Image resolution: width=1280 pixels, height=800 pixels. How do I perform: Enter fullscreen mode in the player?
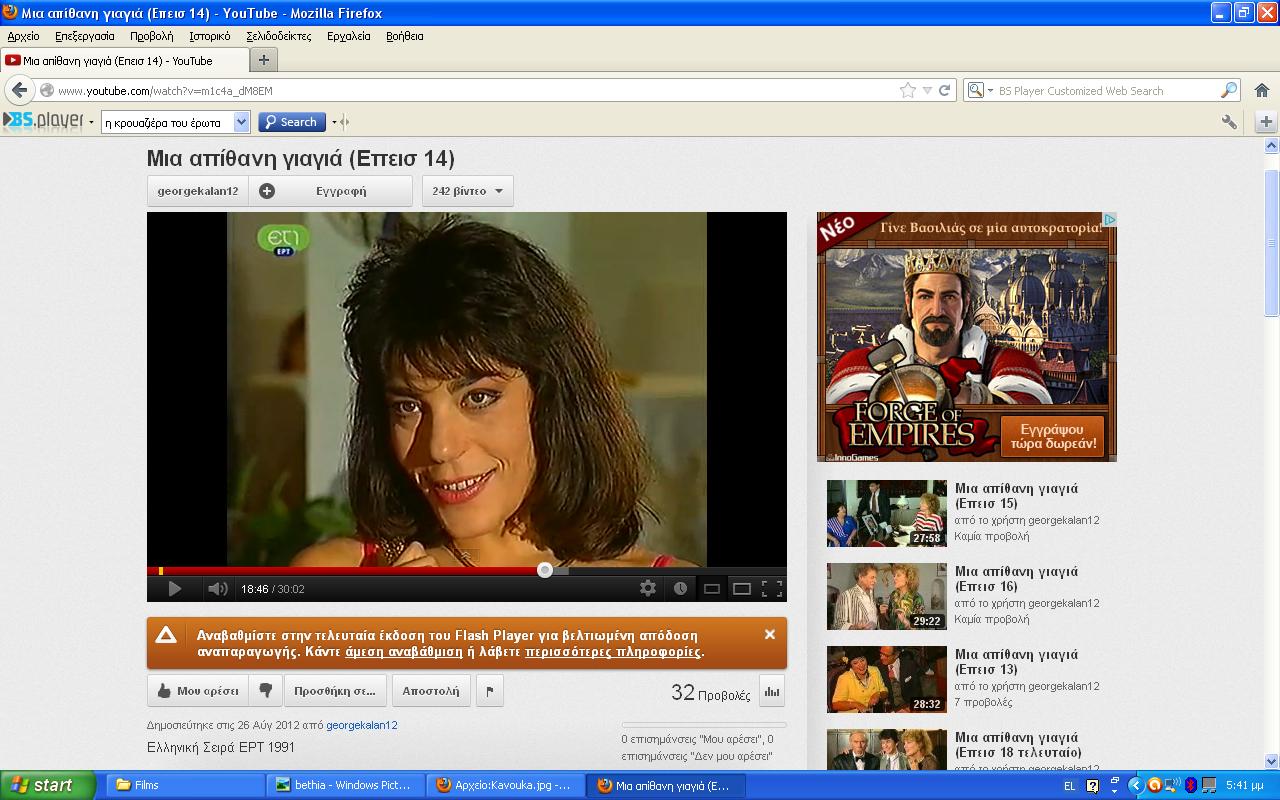tap(771, 589)
